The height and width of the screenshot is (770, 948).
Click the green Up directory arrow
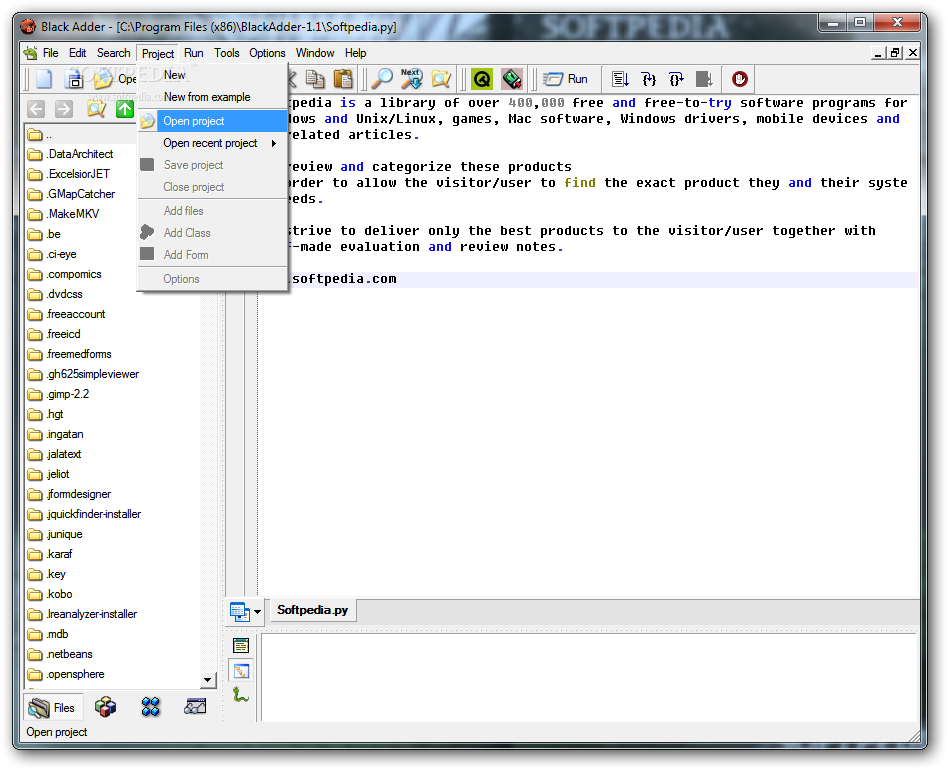pos(125,109)
